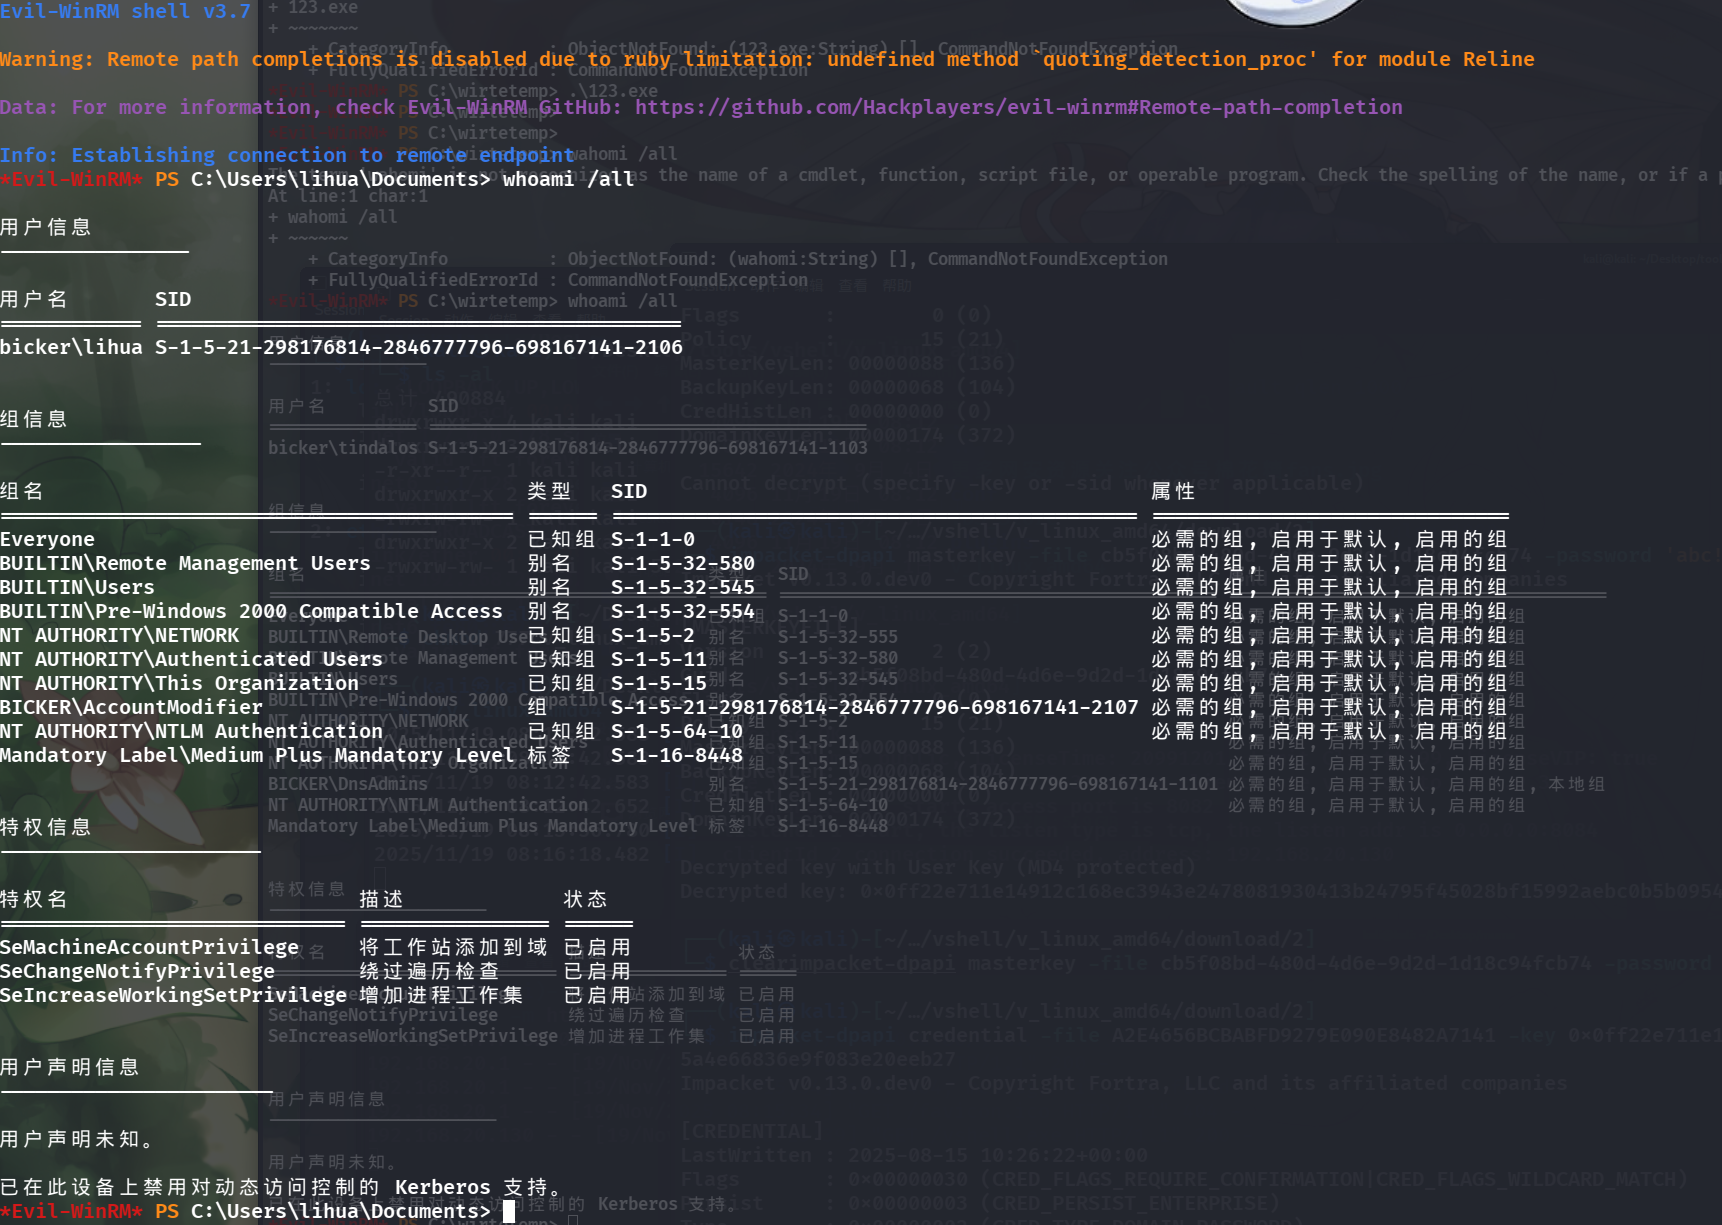Click the '状态' column header in privileges table
This screenshot has height=1225, width=1722.
tap(586, 899)
